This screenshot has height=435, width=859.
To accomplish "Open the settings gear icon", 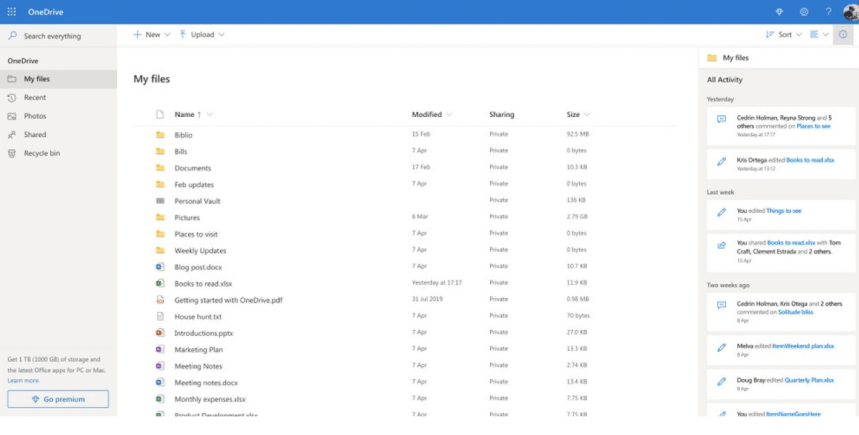I will [x=804, y=12].
